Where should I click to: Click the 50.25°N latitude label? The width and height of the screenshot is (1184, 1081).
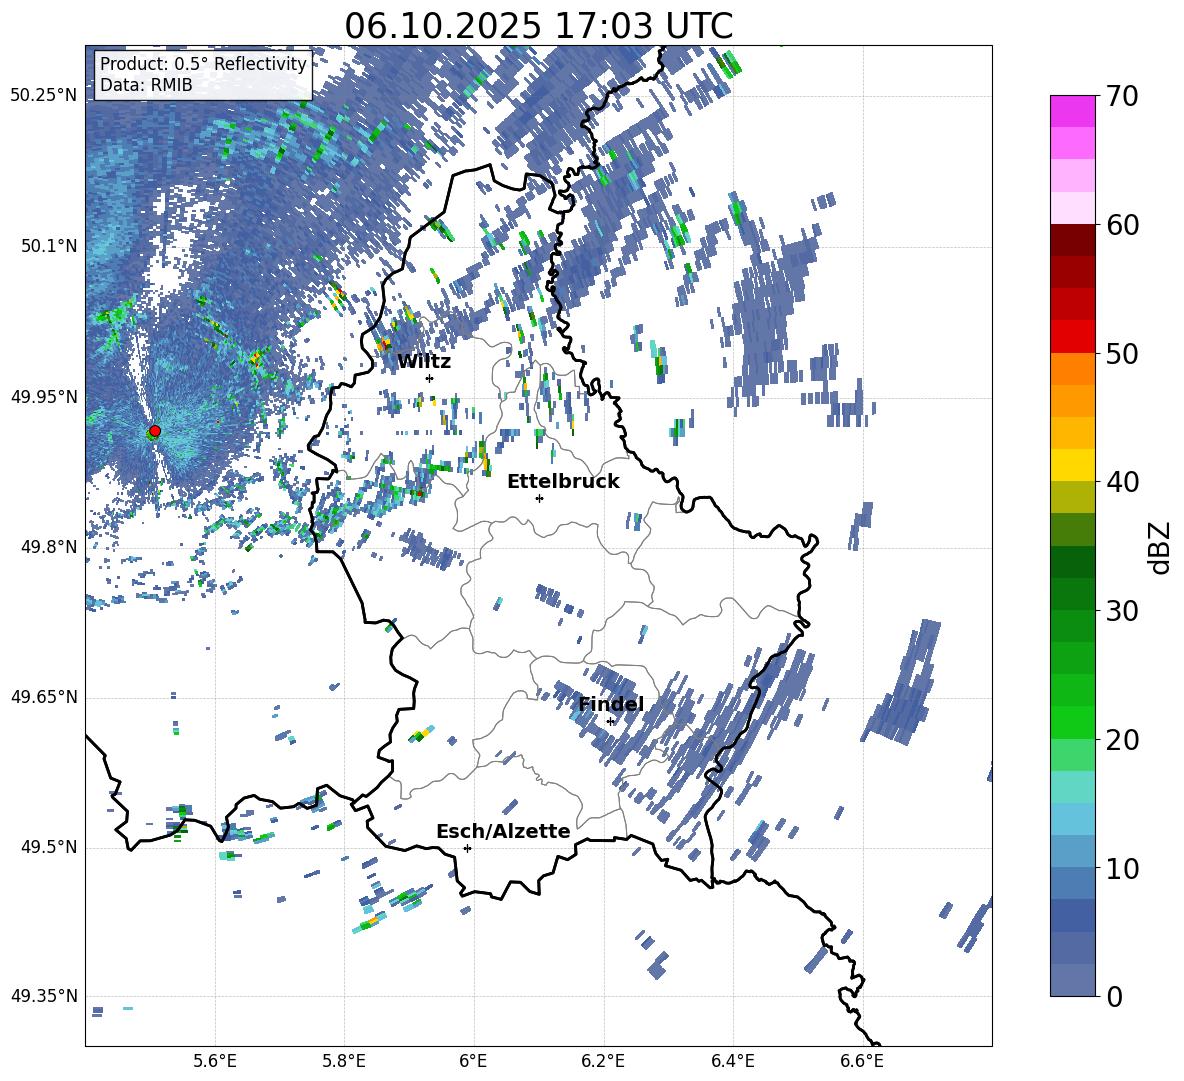point(44,96)
